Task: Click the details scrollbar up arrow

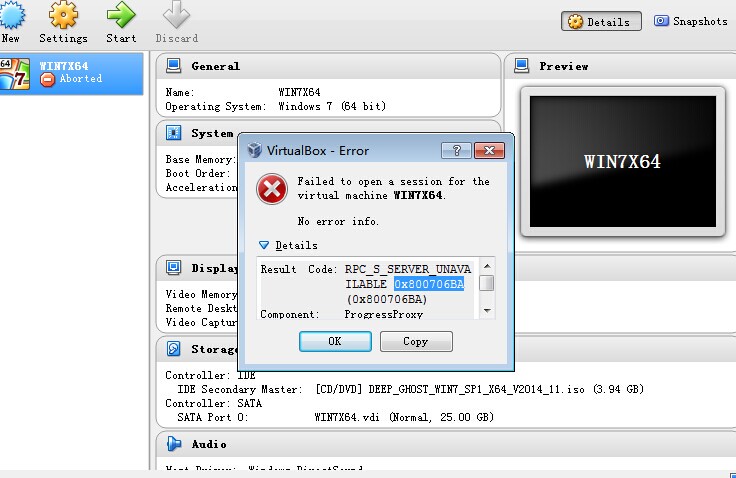Action: tap(487, 266)
